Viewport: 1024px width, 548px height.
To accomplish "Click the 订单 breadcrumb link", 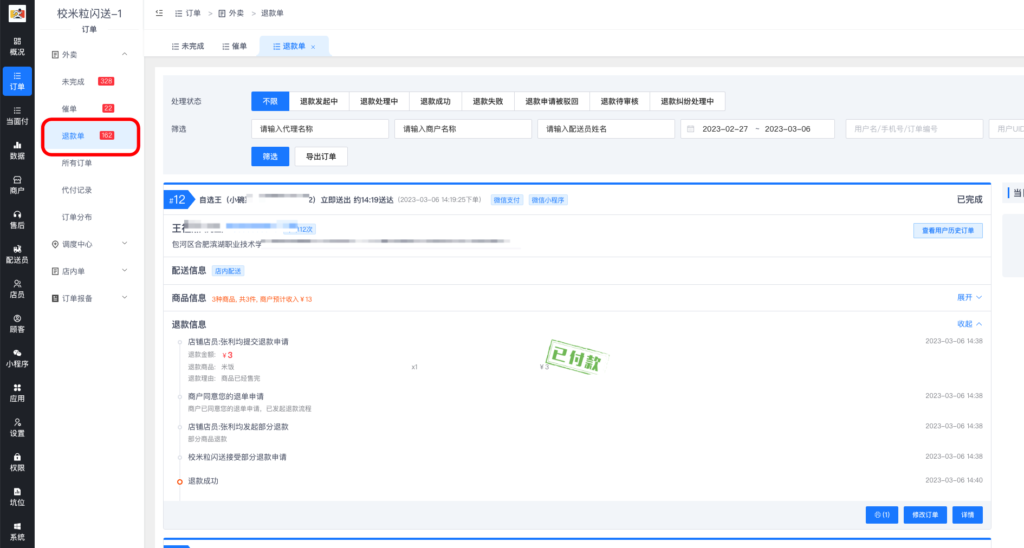I will click(x=188, y=13).
